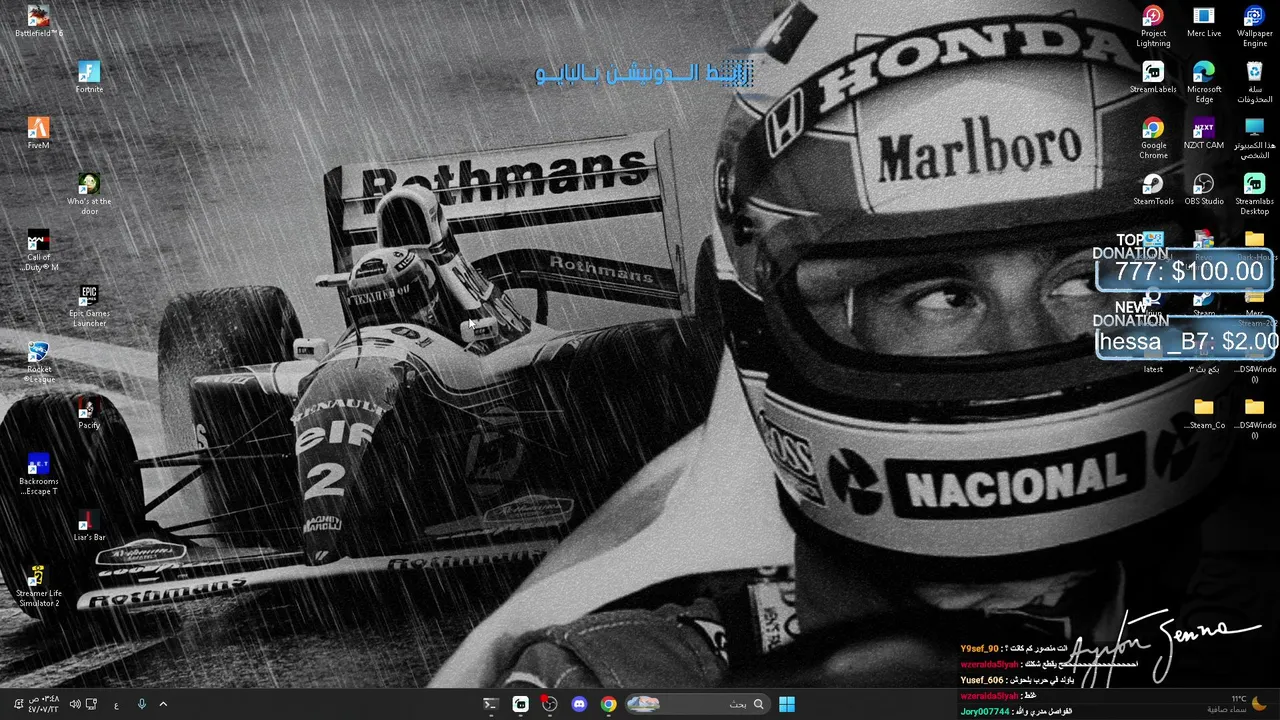Expand the hidden system tray icons chevron

pos(163,704)
